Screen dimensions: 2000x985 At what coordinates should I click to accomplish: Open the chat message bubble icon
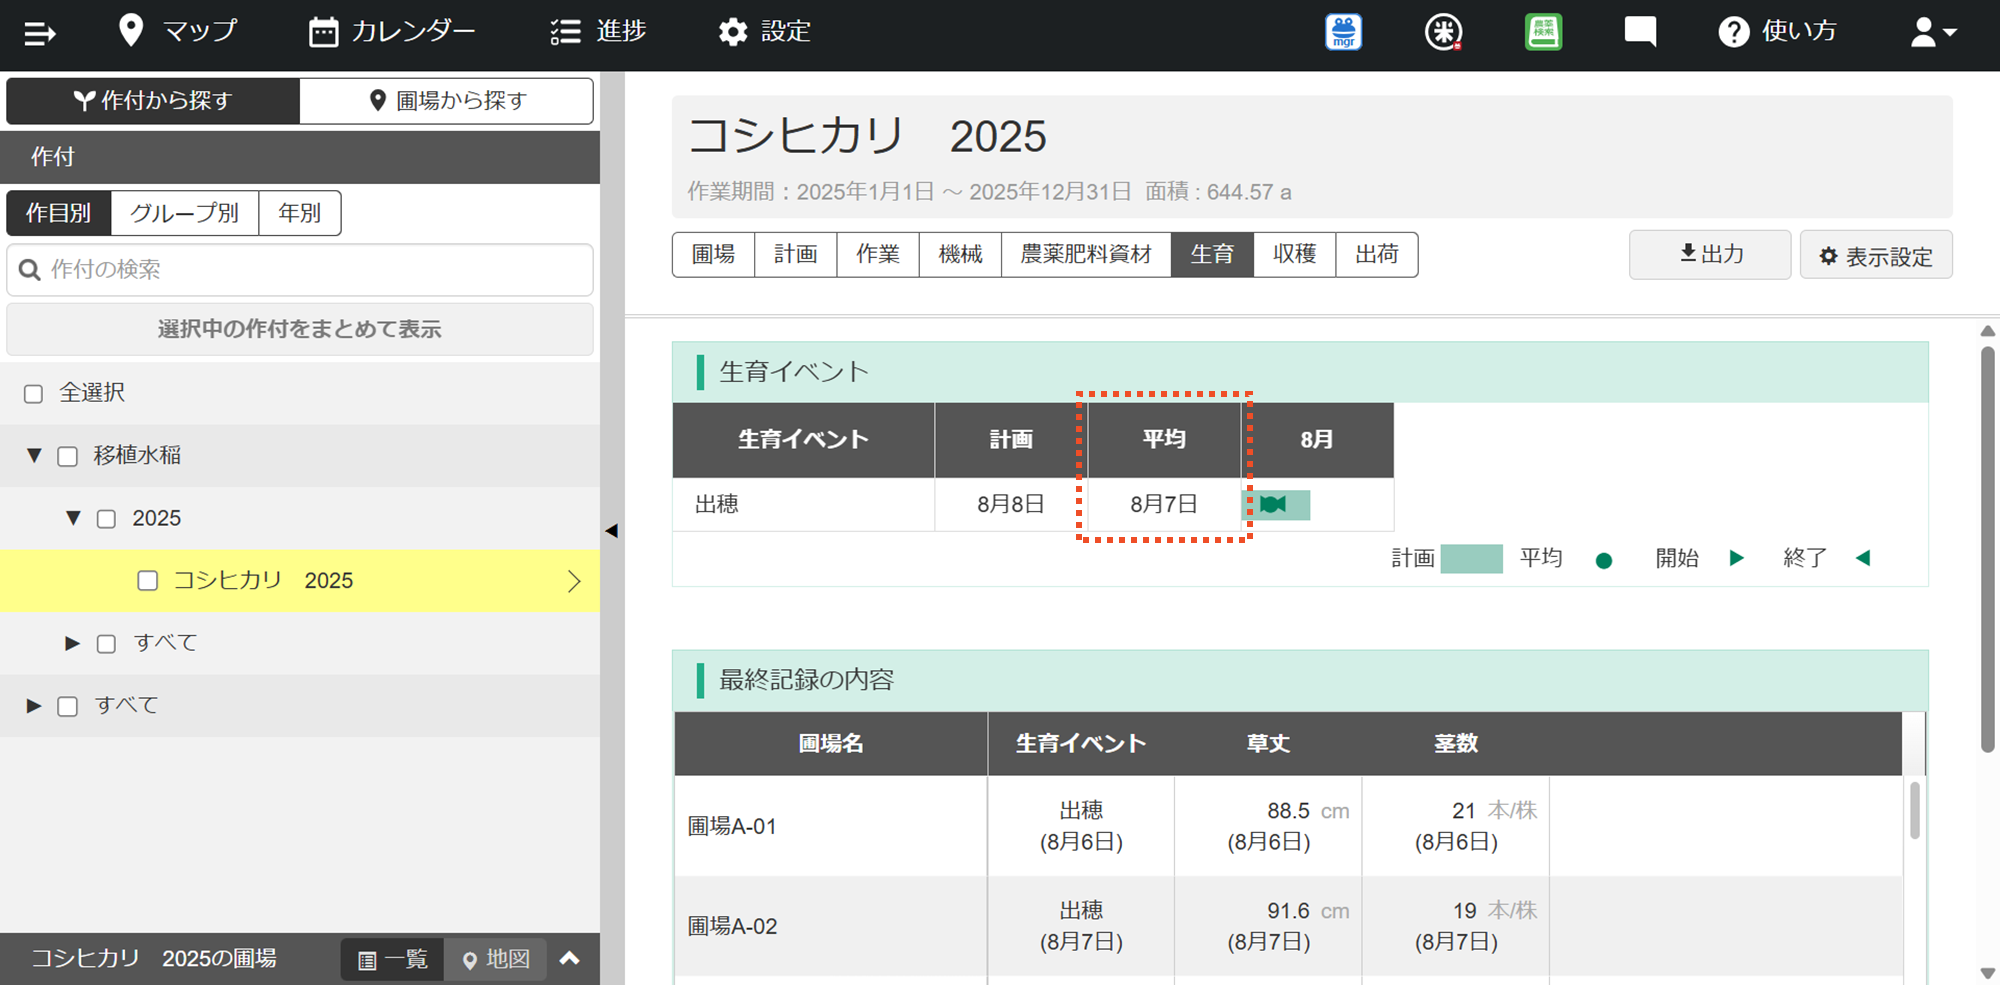point(1640,32)
